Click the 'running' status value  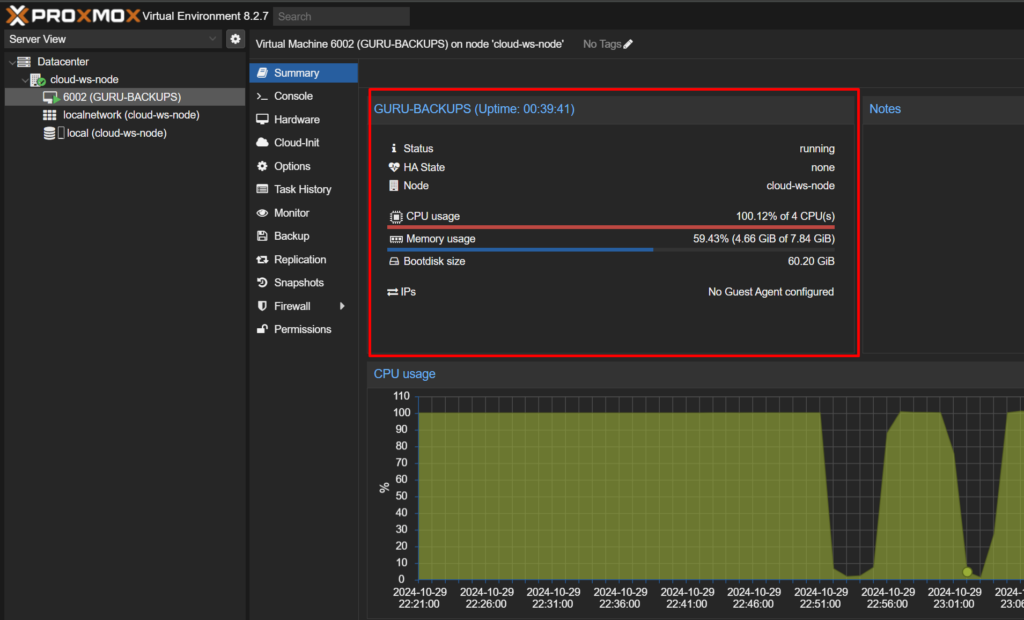817,148
